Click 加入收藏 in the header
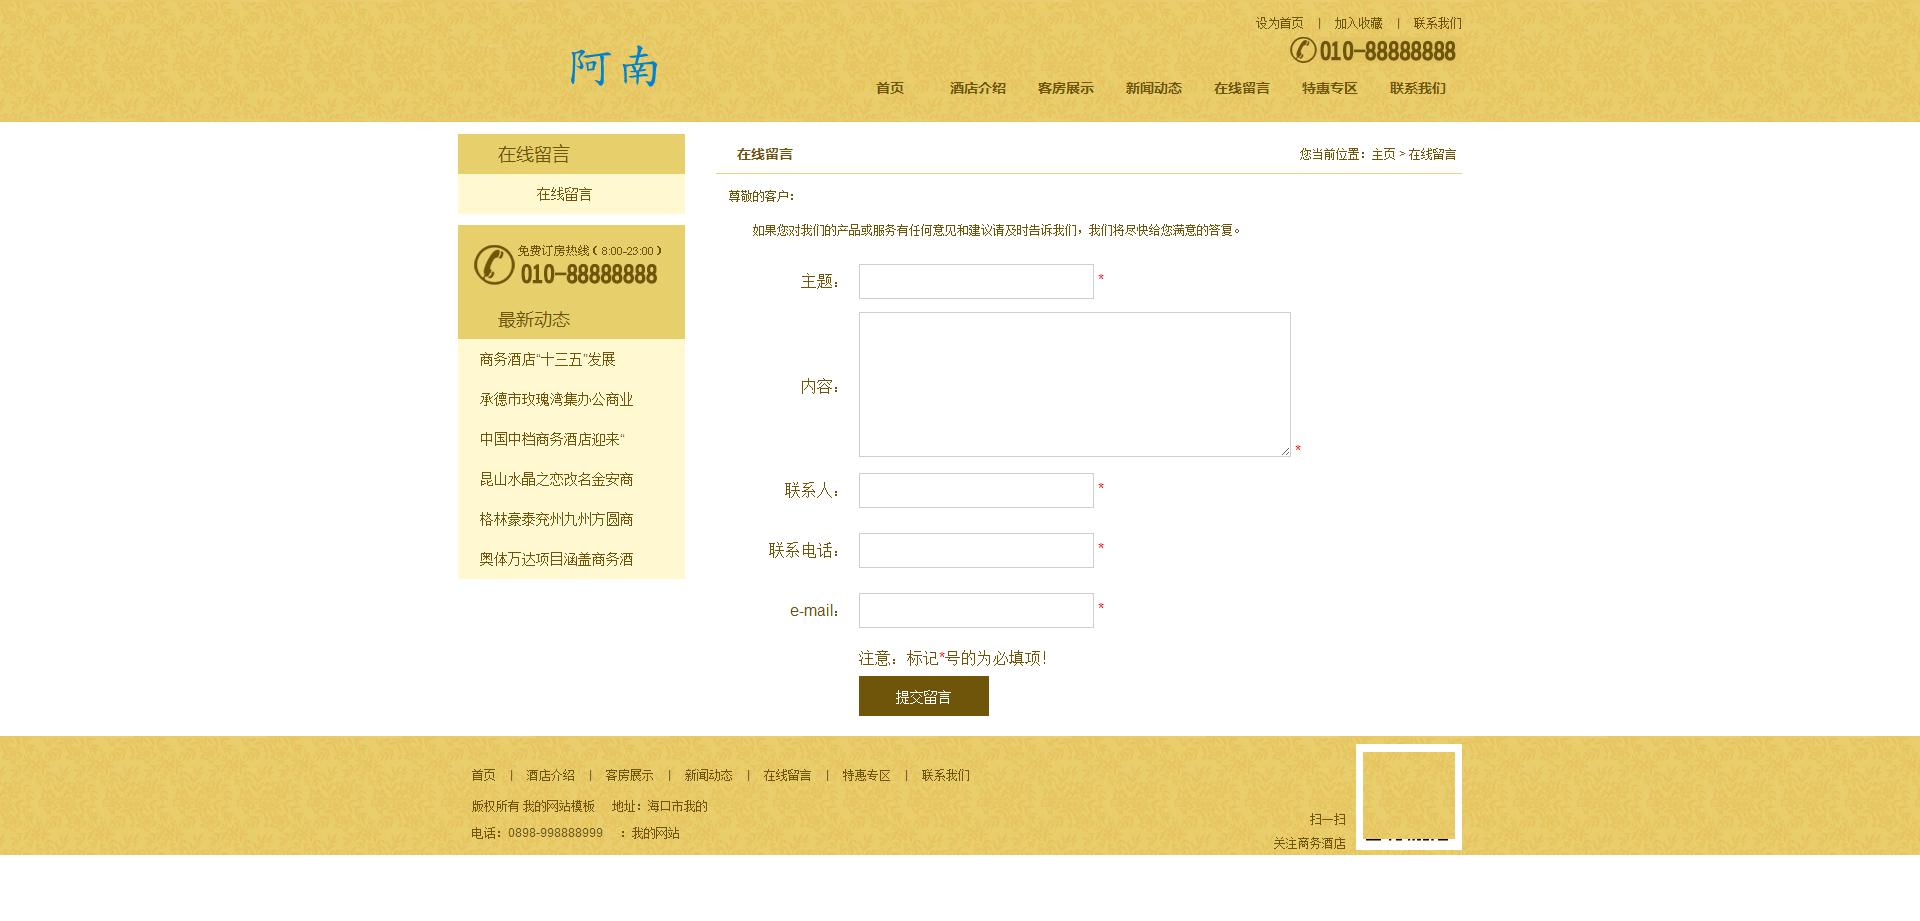This screenshot has width=1920, height=921. click(x=1358, y=23)
